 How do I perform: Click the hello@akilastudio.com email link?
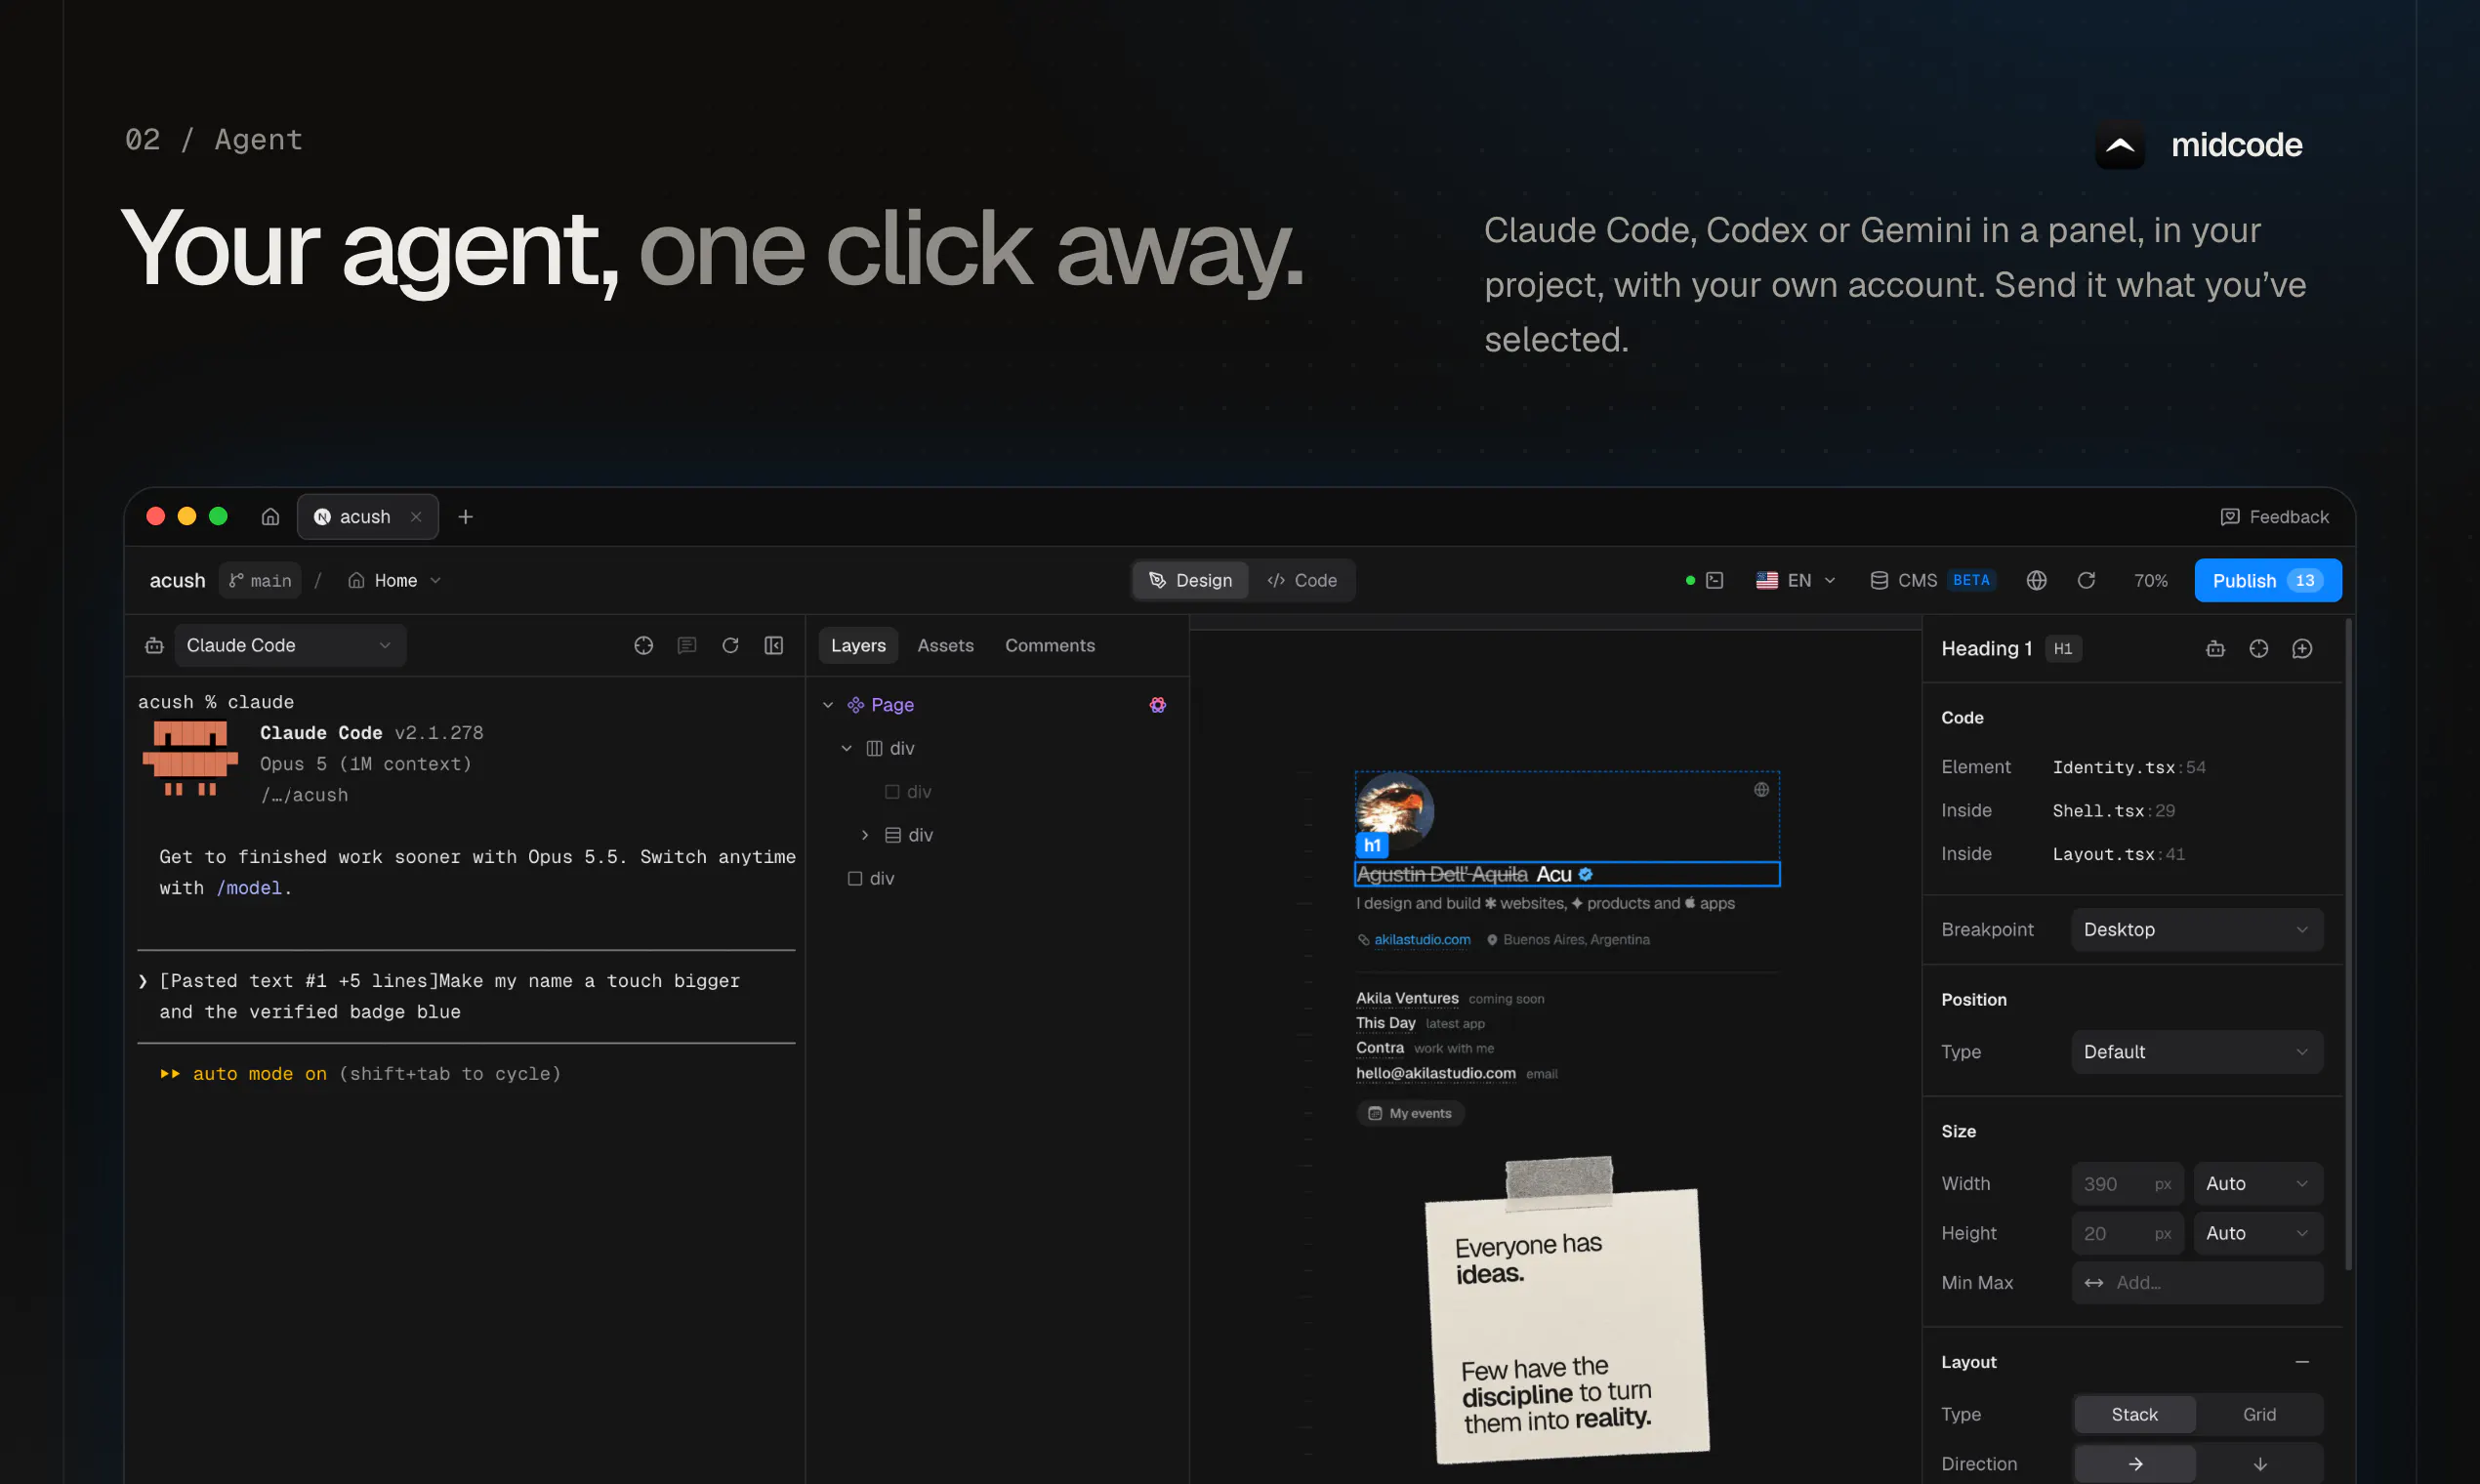coord(1435,1074)
